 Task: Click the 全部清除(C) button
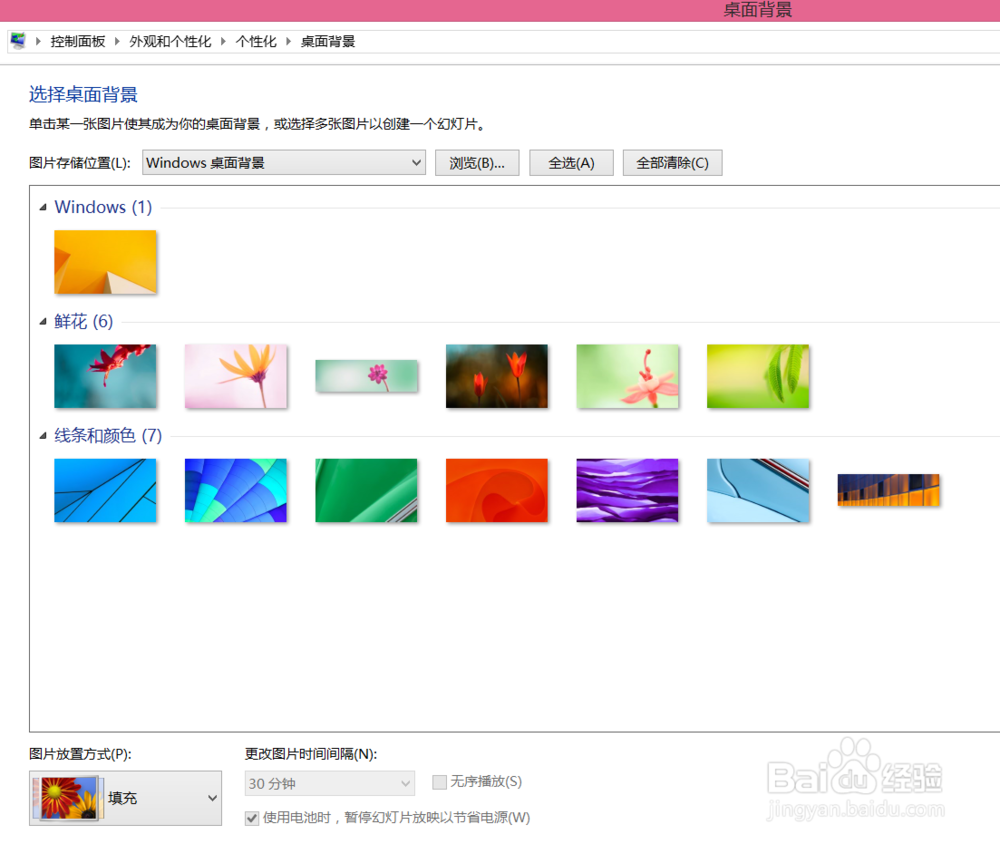[672, 163]
